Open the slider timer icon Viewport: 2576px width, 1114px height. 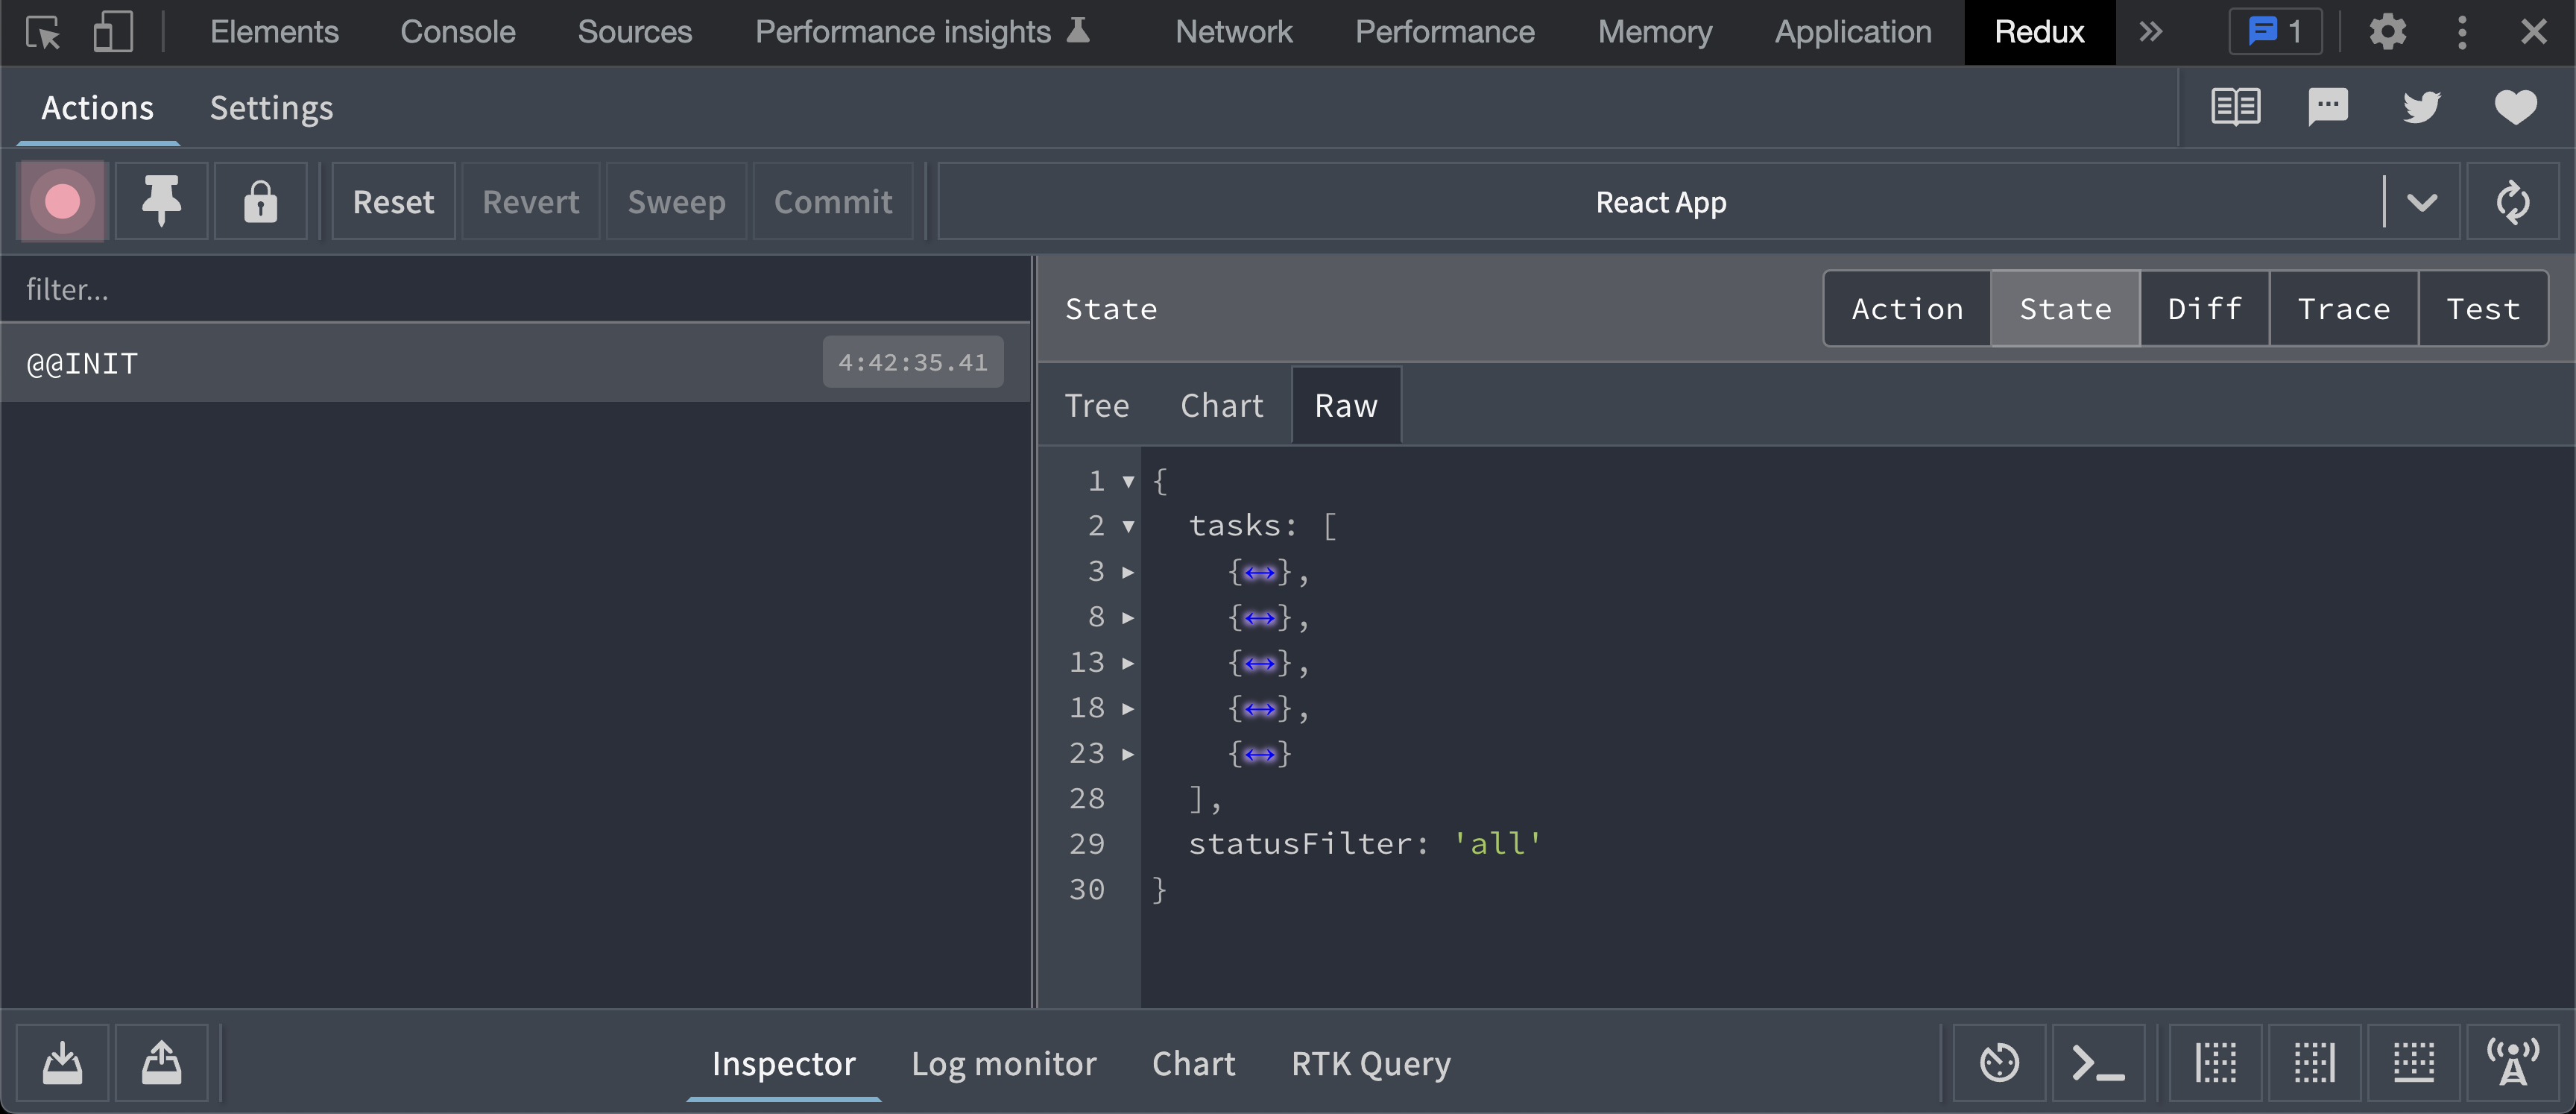(x=1999, y=1062)
